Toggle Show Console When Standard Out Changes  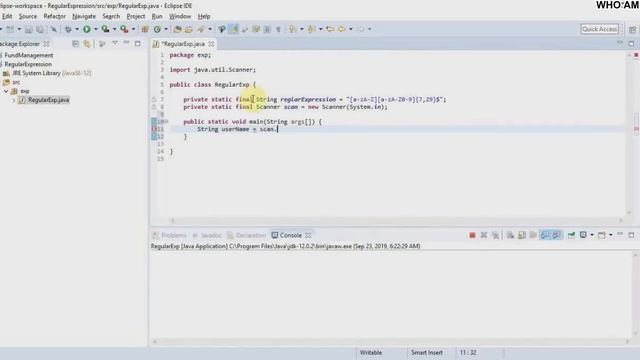(x=545, y=235)
